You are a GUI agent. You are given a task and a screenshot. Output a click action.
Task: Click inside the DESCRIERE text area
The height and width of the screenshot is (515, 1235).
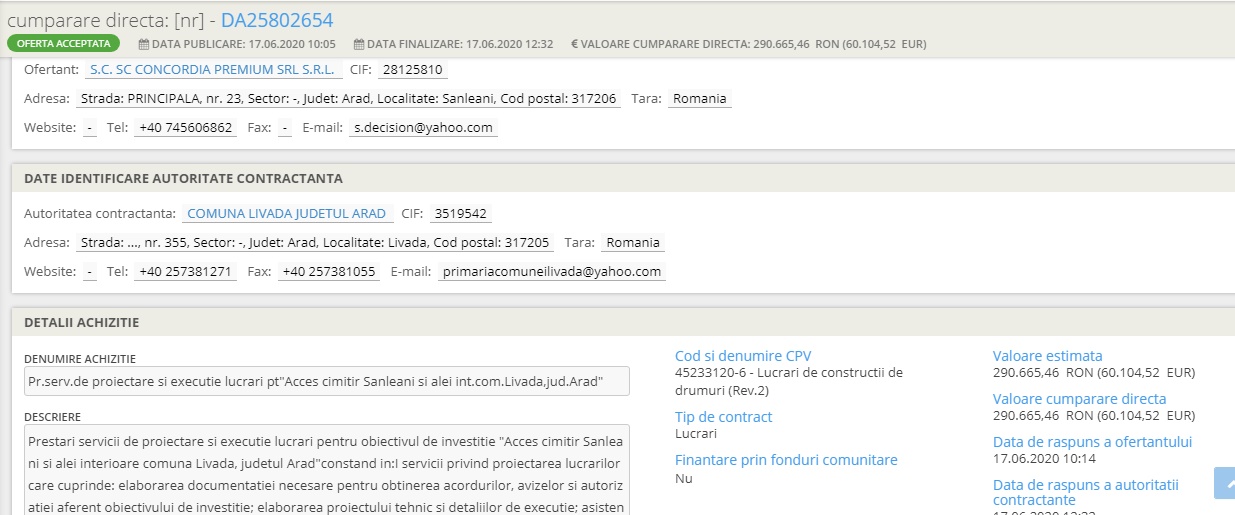click(327, 470)
